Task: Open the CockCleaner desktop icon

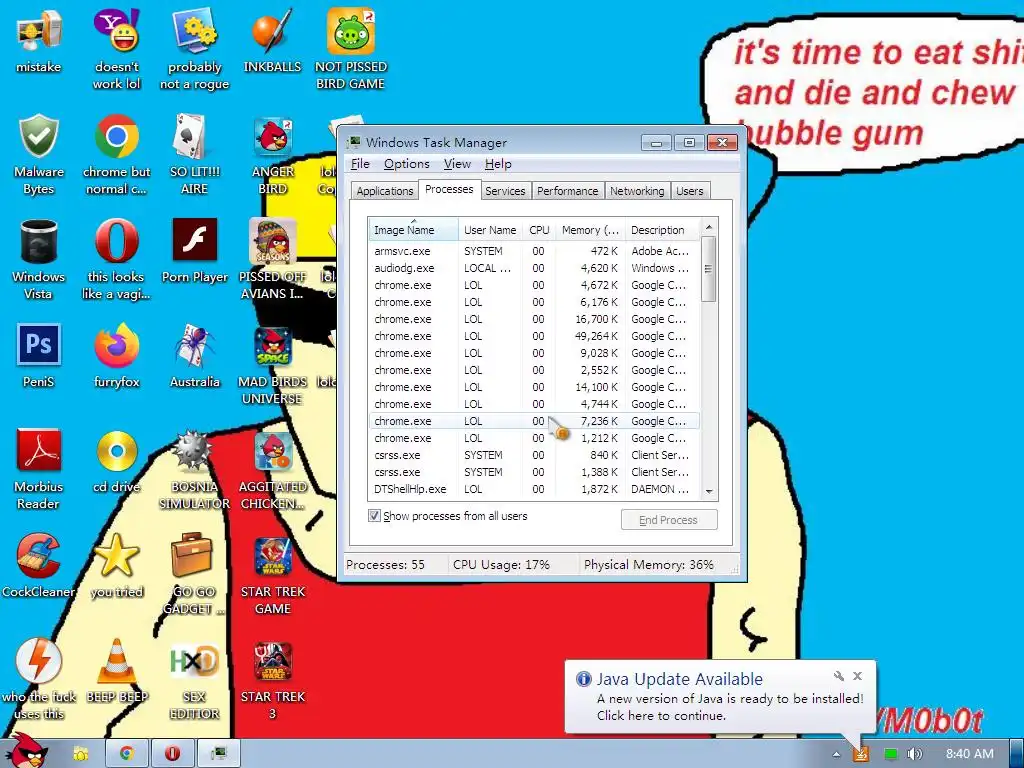Action: tap(39, 566)
